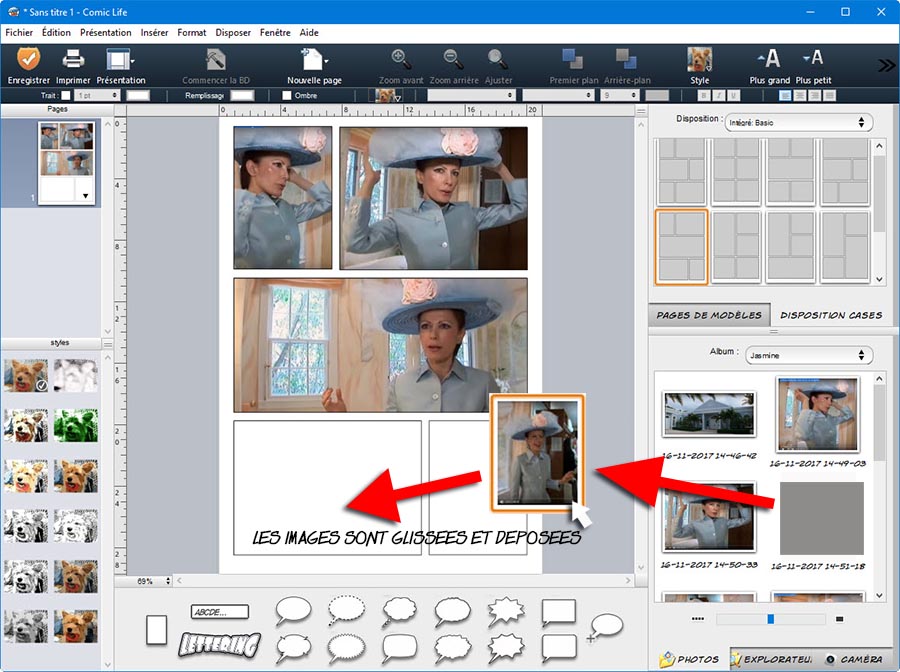Select the orange-highlighted page layout template
The width and height of the screenshot is (900, 672).
681,247
